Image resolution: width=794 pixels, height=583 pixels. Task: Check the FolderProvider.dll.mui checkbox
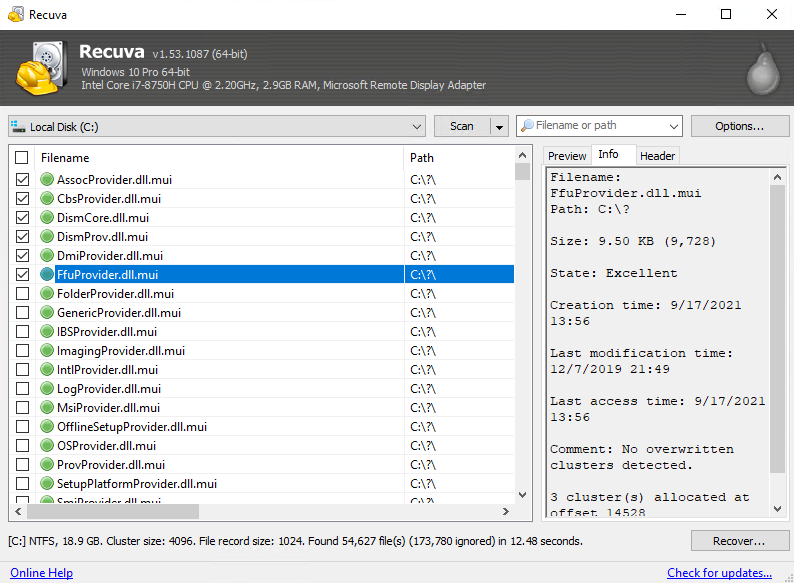coord(22,293)
